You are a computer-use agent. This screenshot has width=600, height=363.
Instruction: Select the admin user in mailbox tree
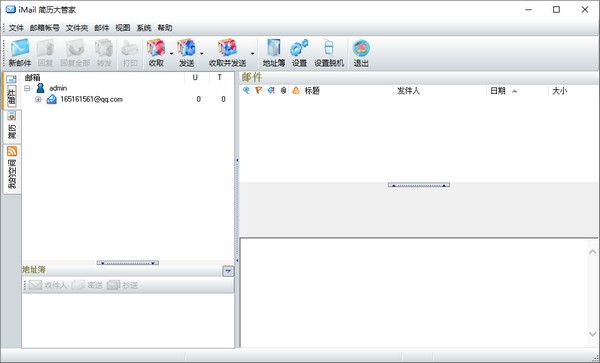pos(58,88)
